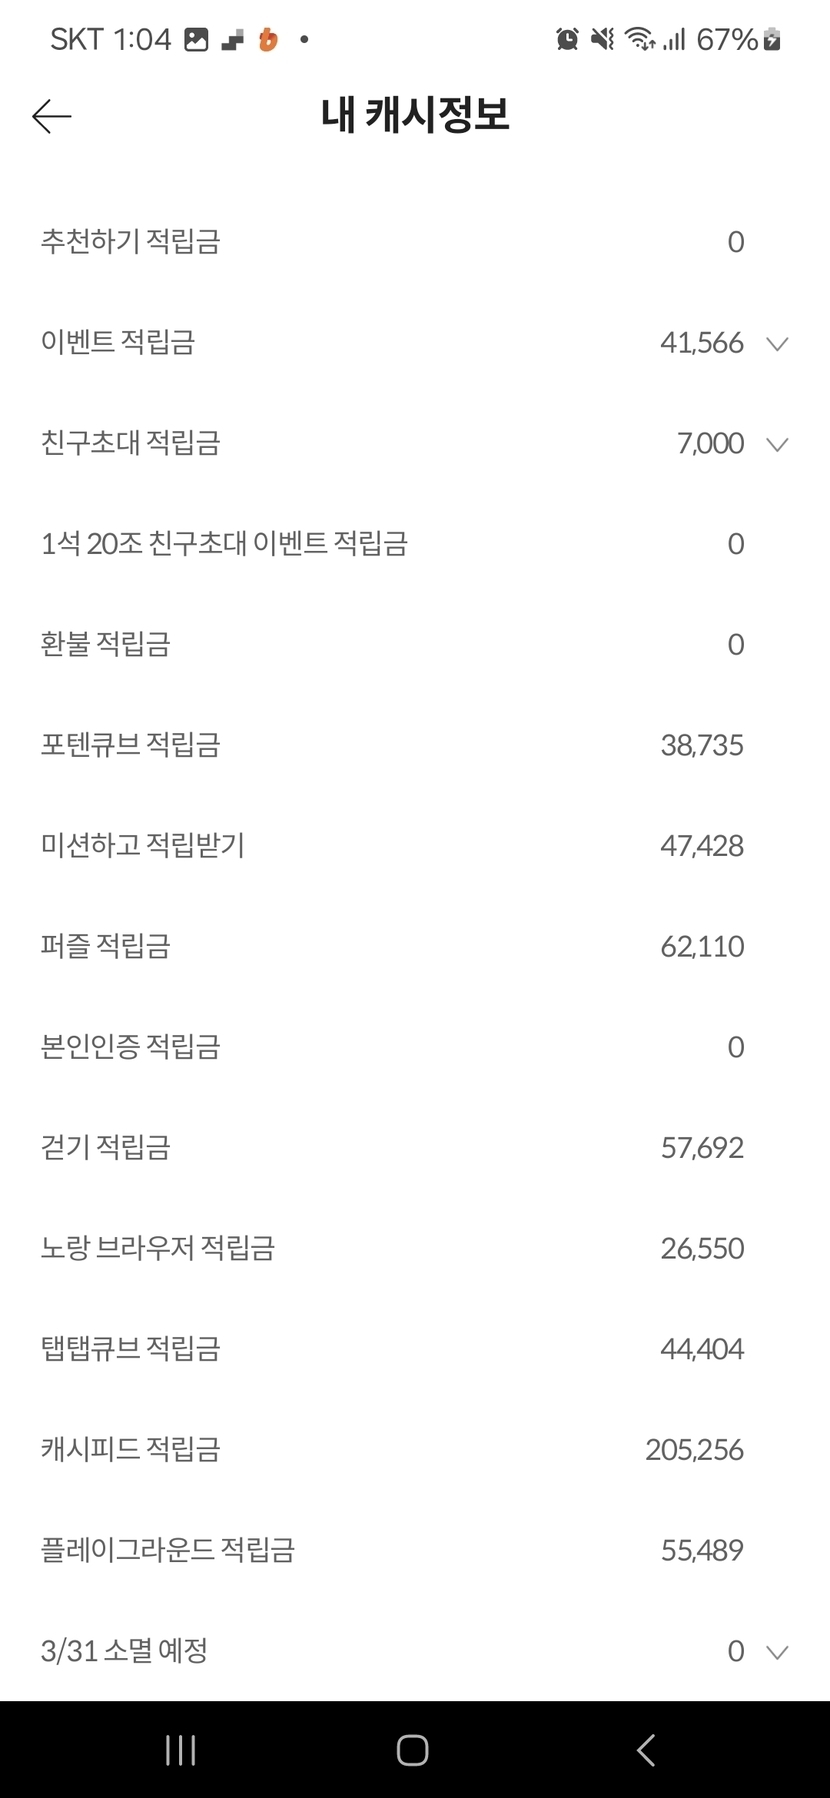Tap the muted sound status icon

pyautogui.click(x=602, y=39)
